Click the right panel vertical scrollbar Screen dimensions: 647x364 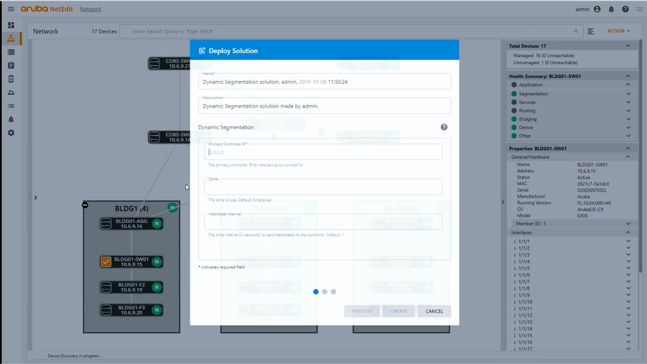click(x=640, y=156)
